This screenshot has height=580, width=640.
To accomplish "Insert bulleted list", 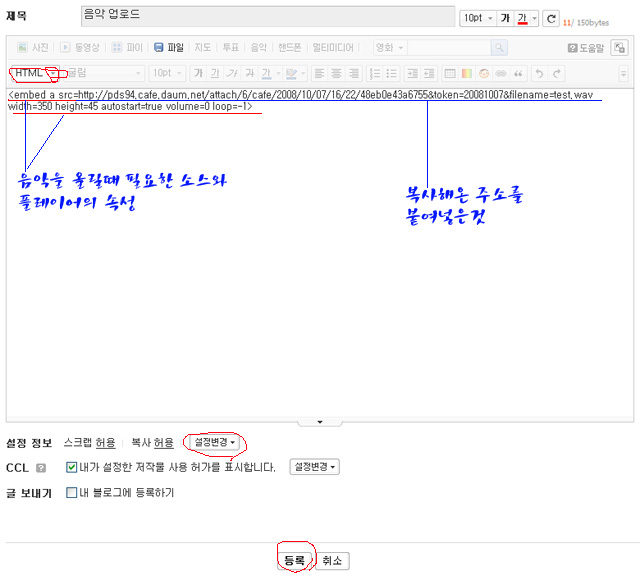I will (x=391, y=73).
